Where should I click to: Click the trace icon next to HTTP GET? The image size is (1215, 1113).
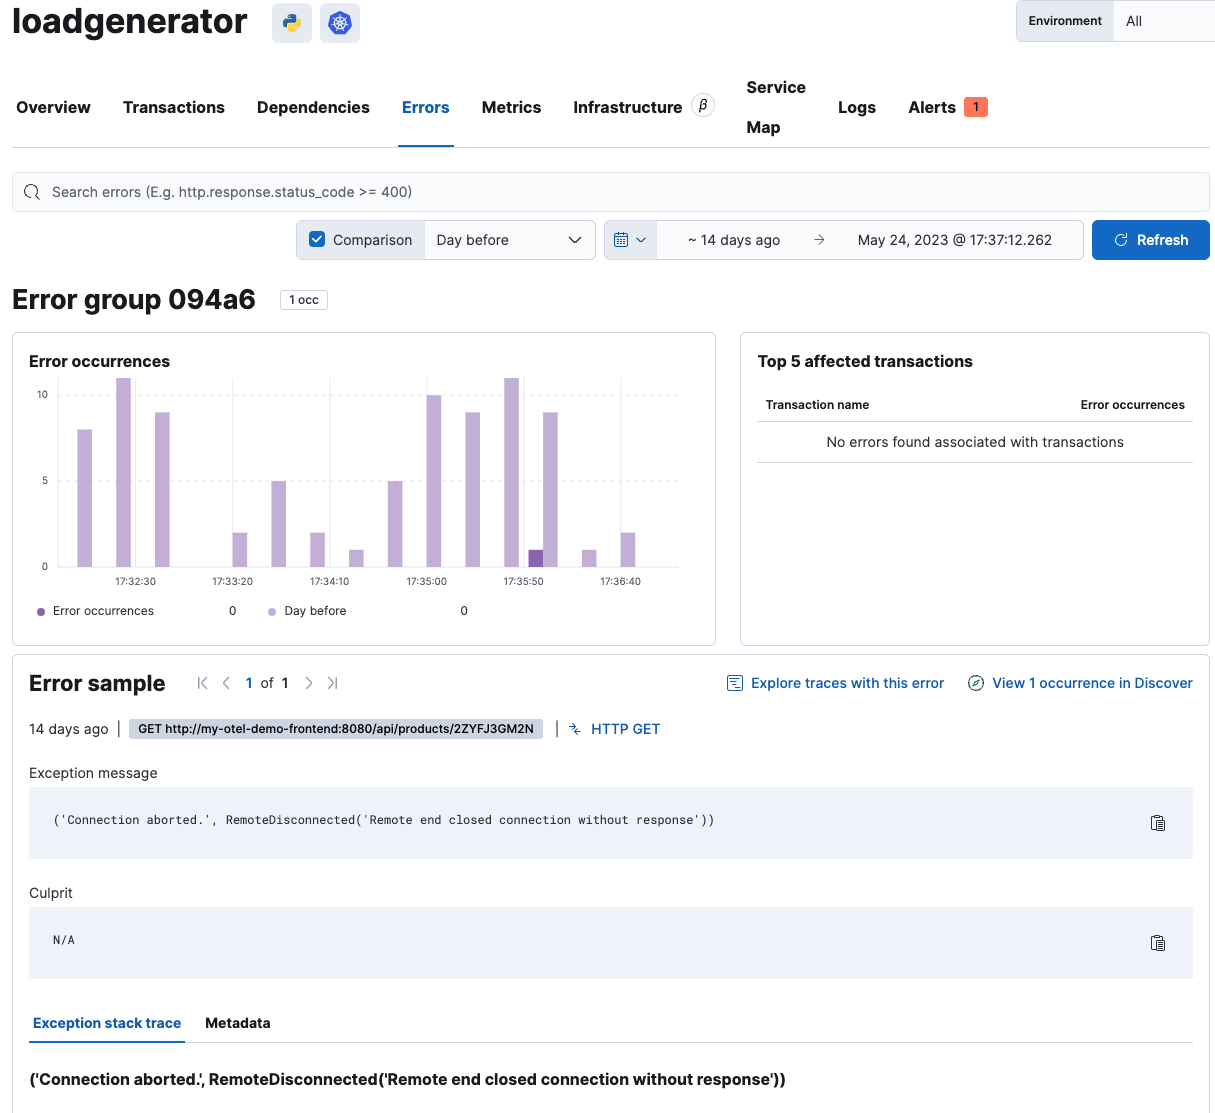(574, 729)
